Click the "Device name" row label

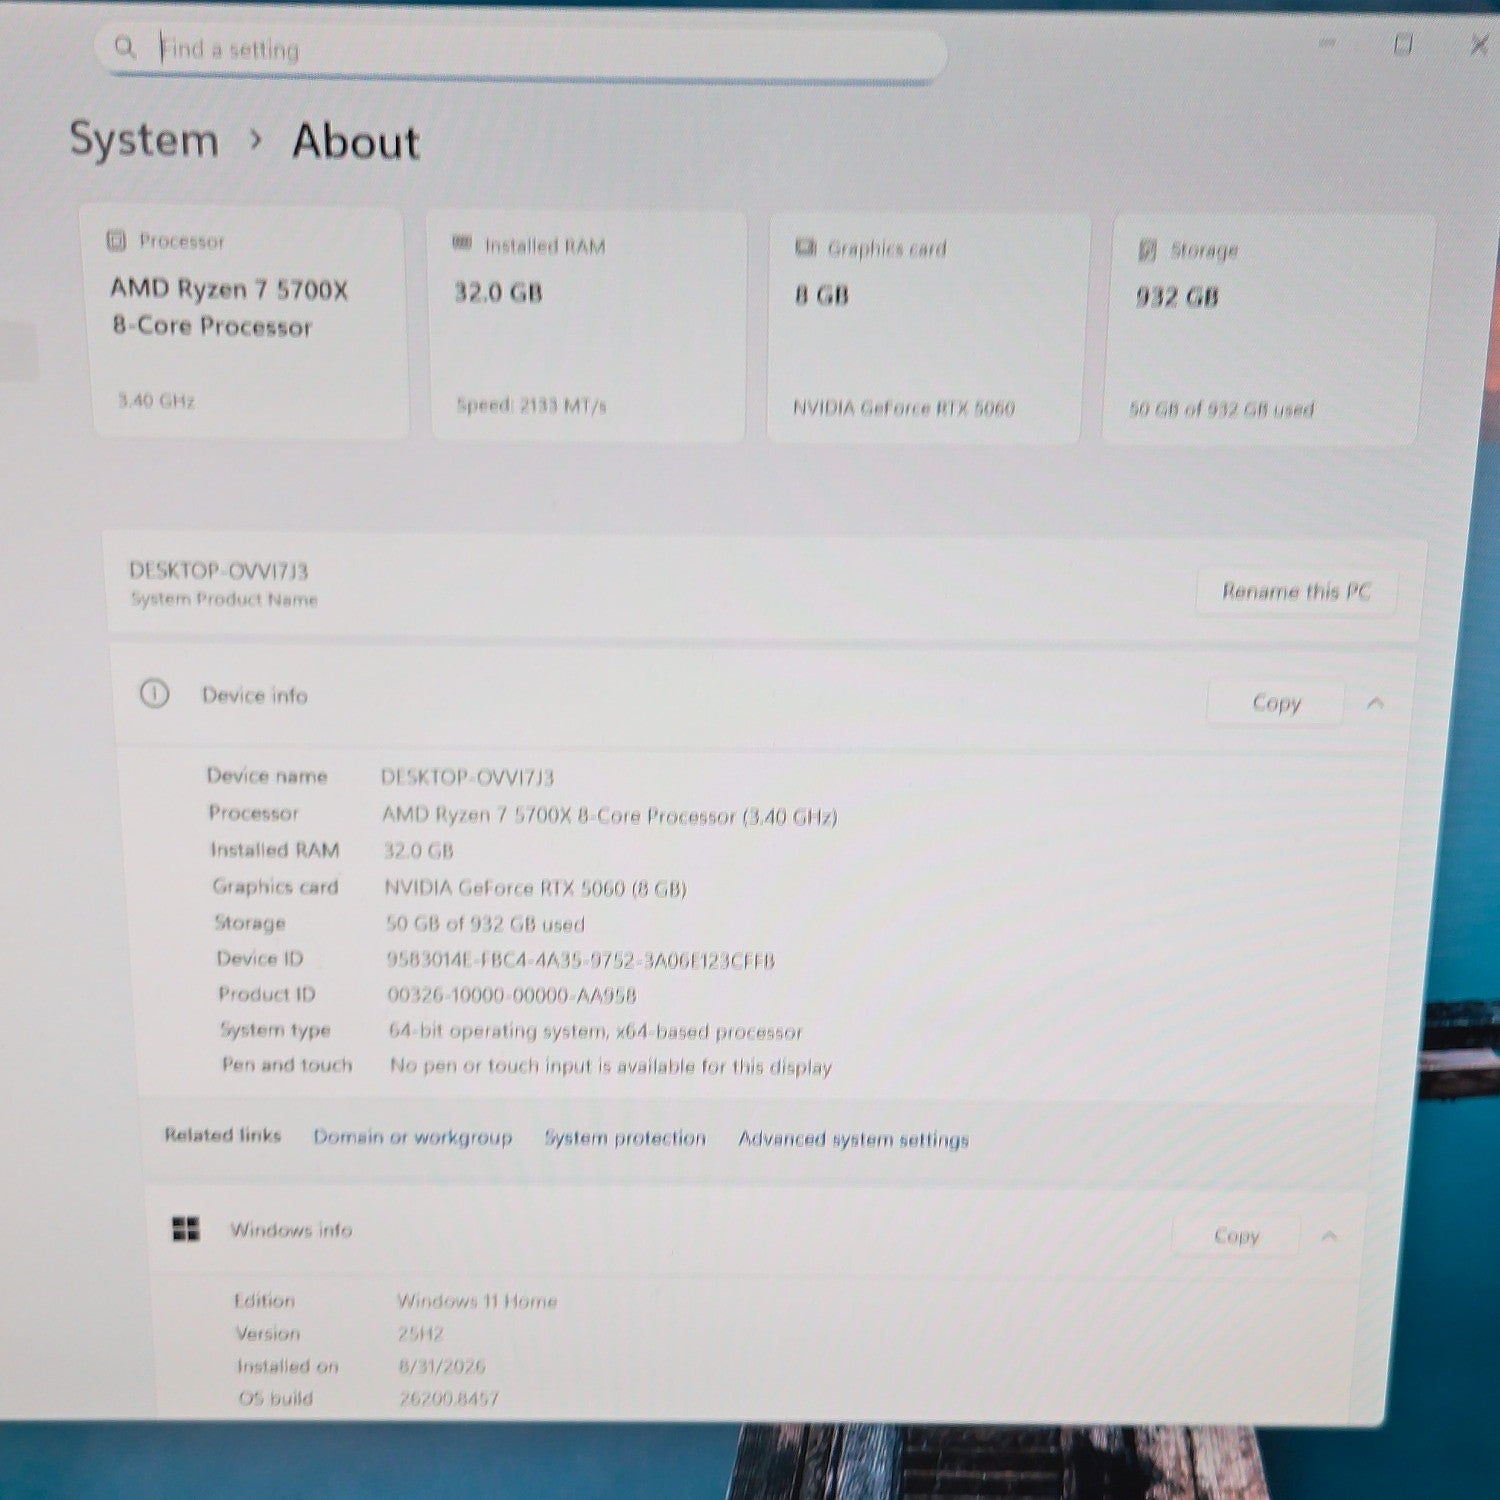pyautogui.click(x=267, y=776)
